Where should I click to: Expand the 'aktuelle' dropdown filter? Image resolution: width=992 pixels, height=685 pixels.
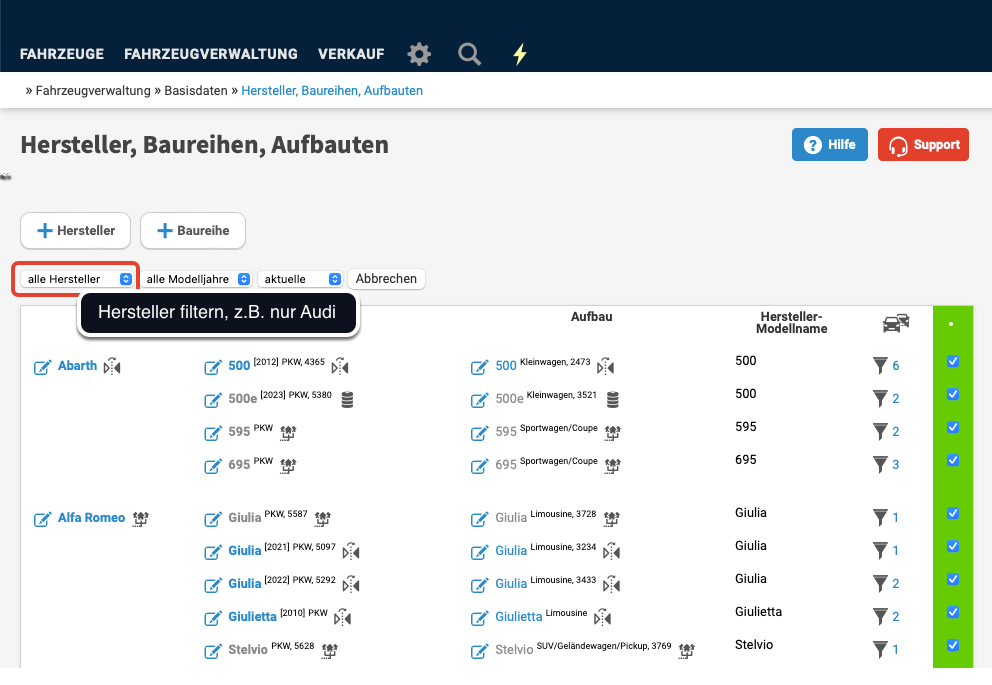point(300,279)
